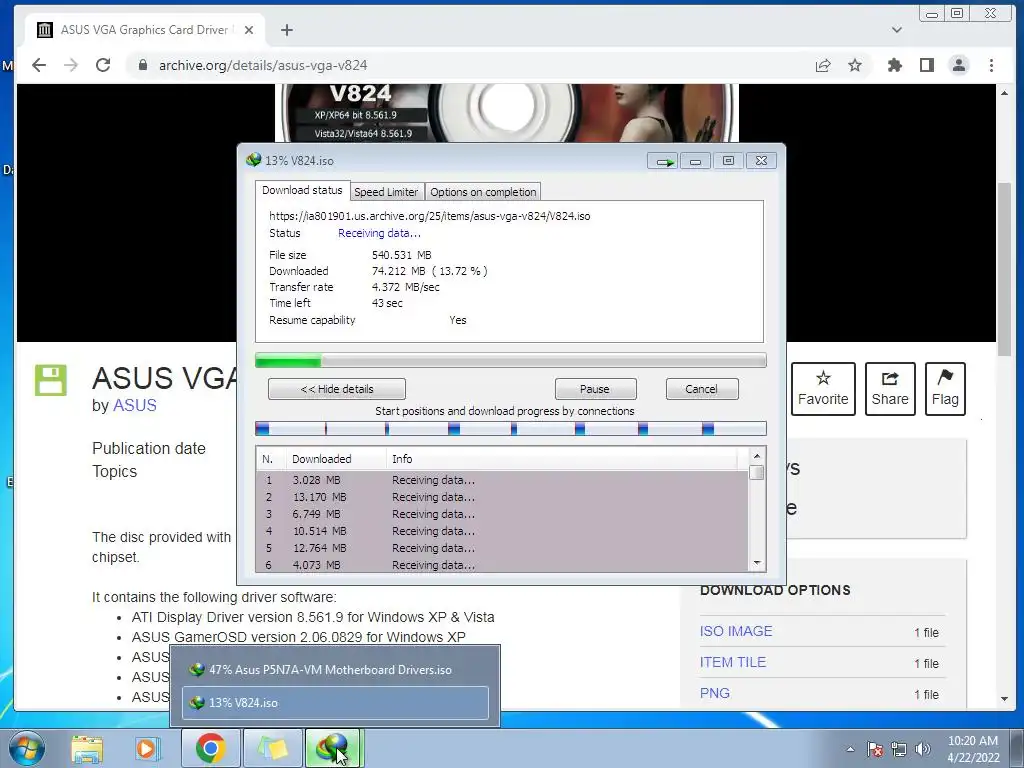Click the Chrome taskbar icon

click(x=210, y=748)
